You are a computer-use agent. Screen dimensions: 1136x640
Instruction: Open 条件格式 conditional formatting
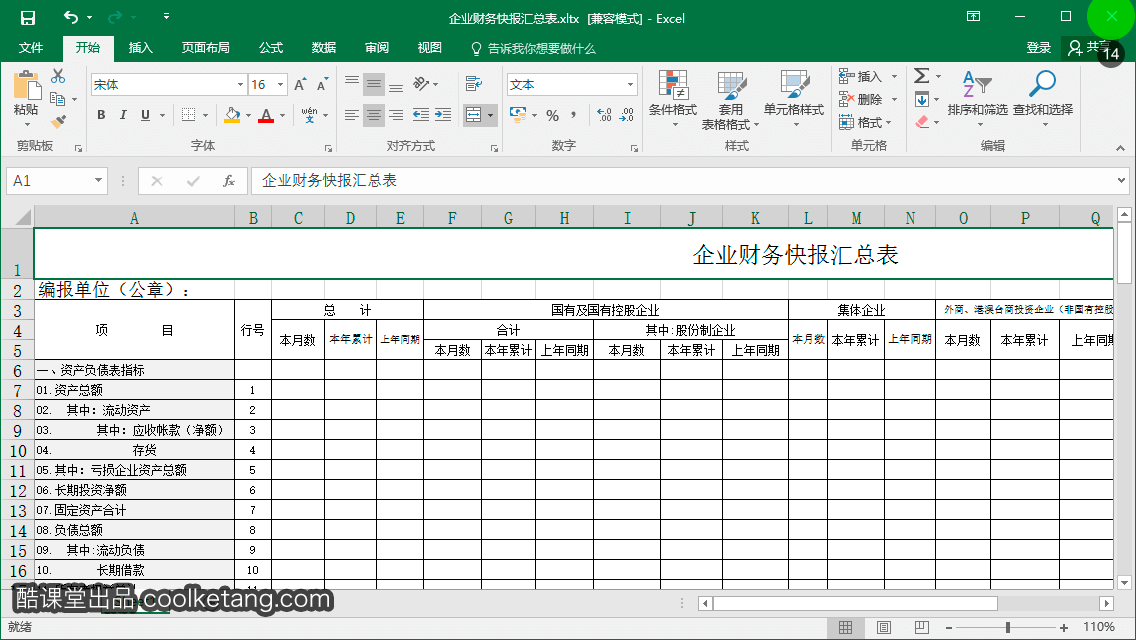pyautogui.click(x=673, y=99)
